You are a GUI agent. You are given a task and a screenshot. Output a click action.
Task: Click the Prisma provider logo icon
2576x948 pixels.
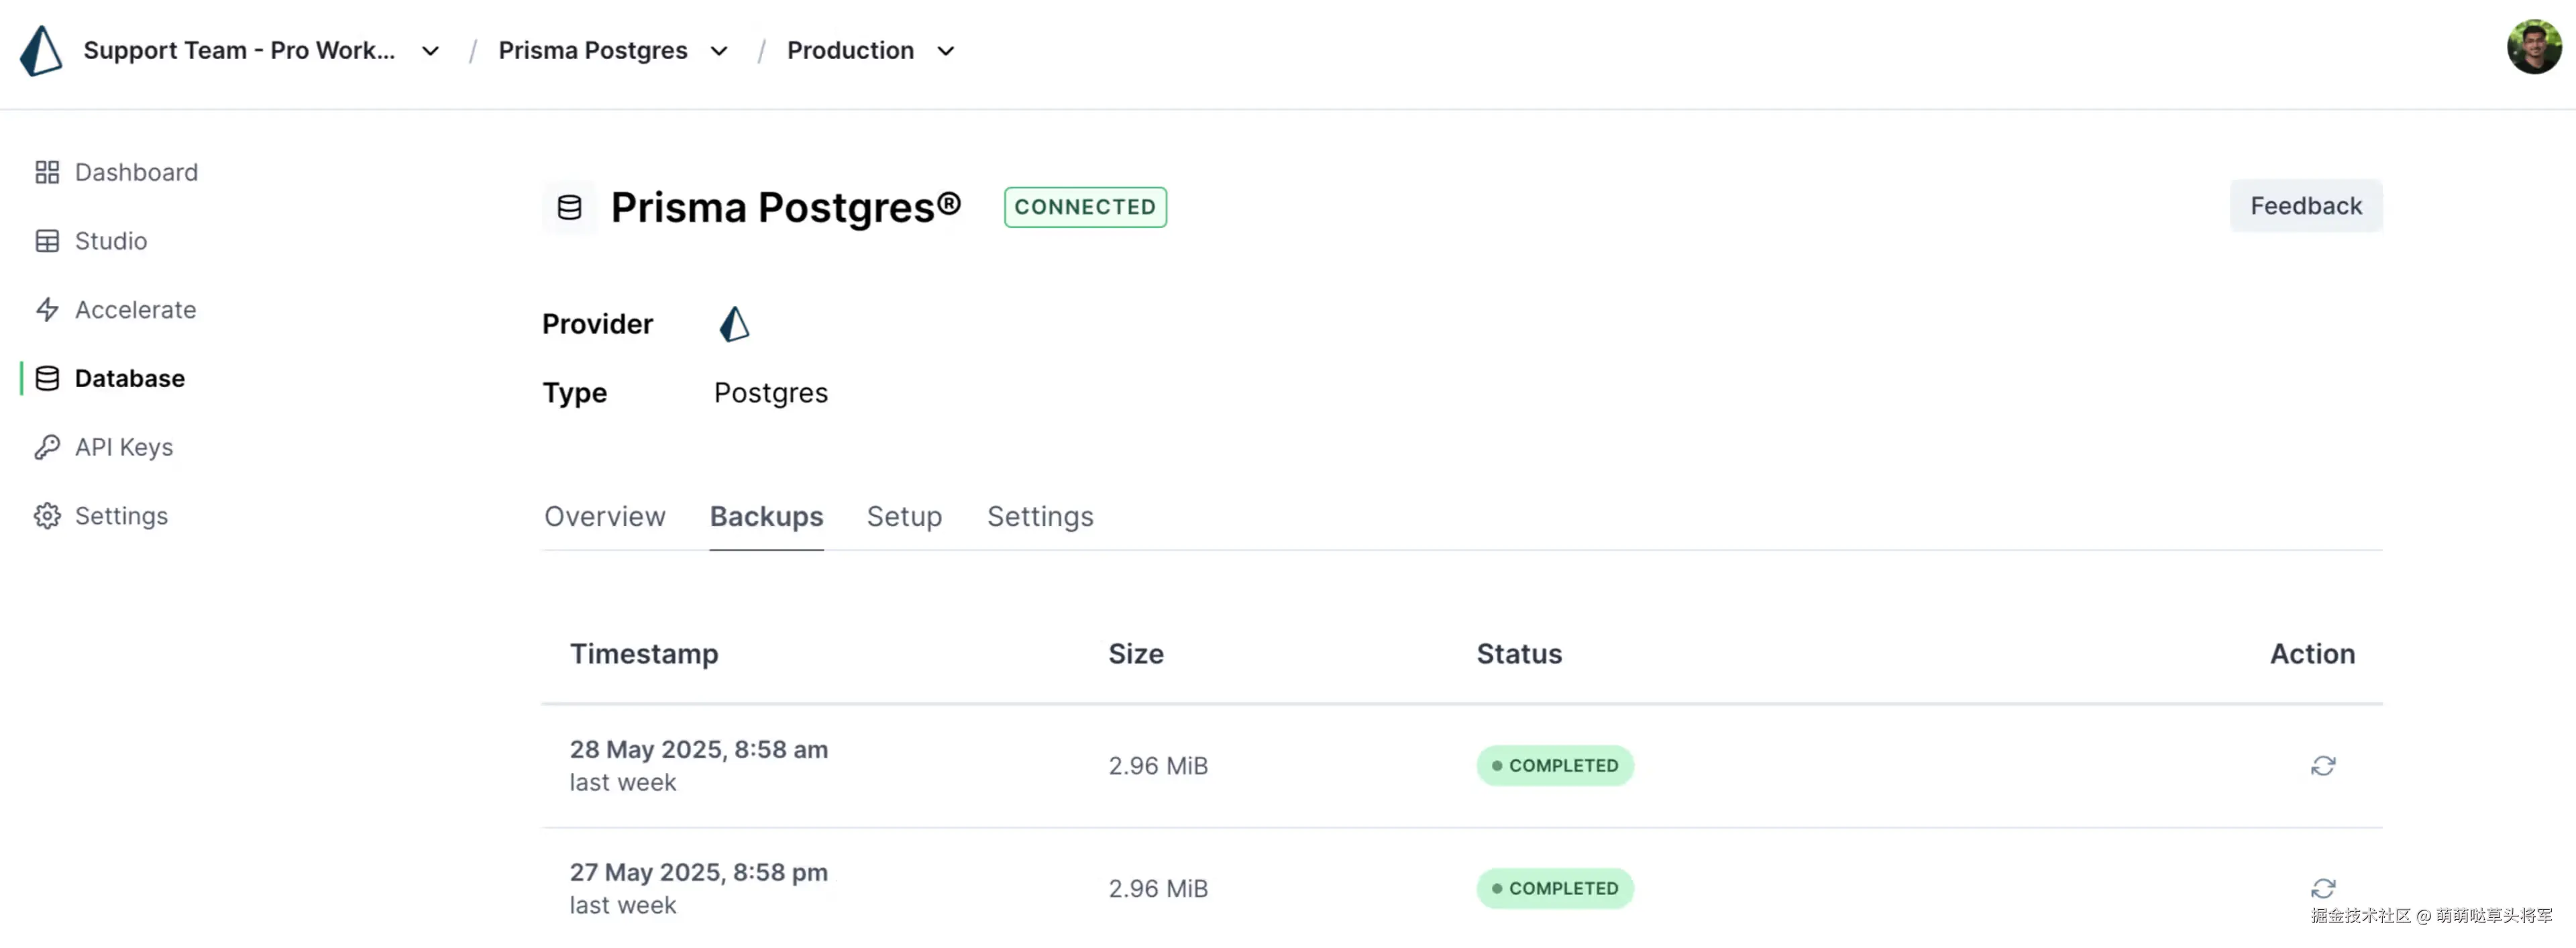pyautogui.click(x=734, y=324)
